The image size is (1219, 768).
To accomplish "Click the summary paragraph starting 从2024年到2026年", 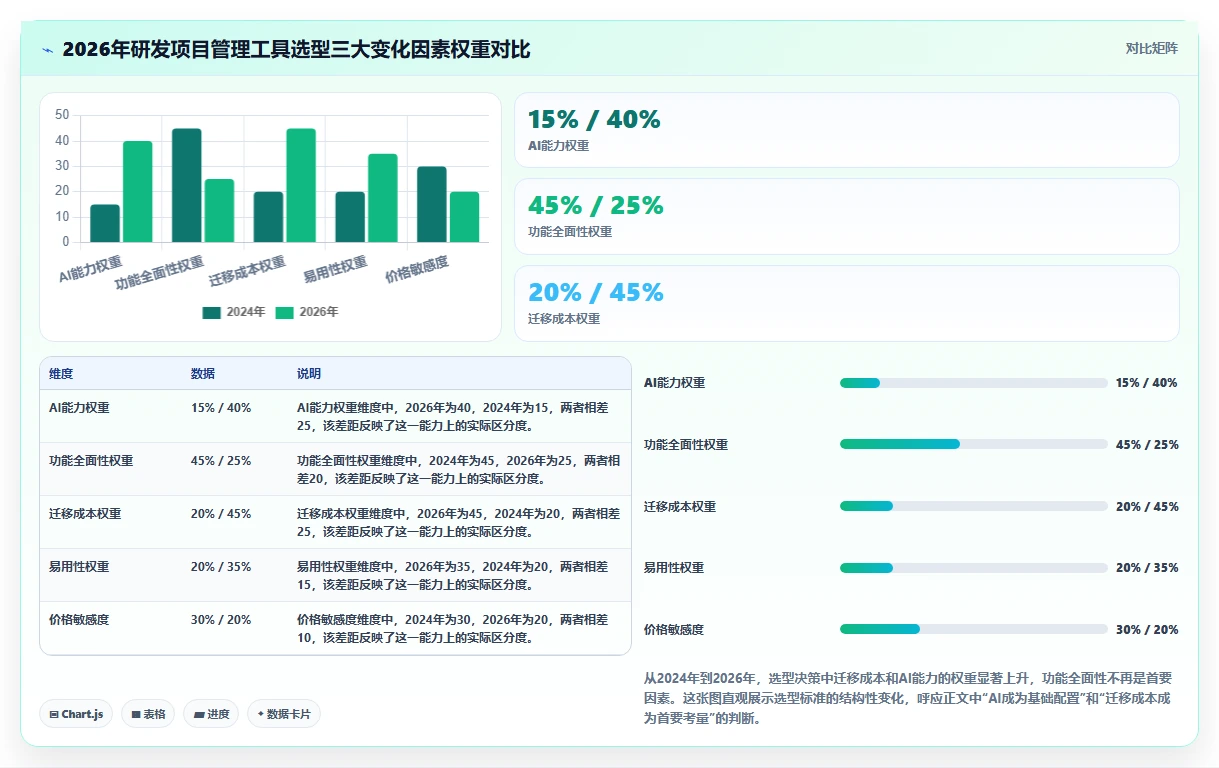I will click(x=908, y=697).
